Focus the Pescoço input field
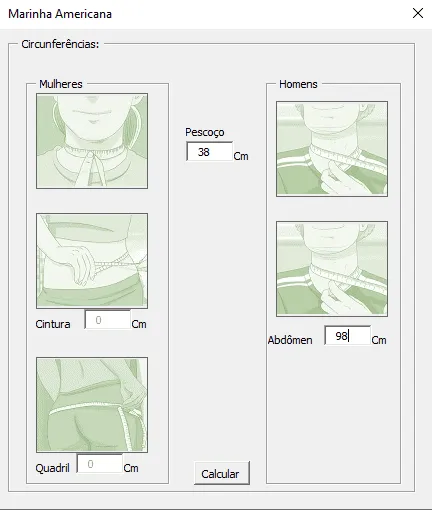Screen dimensions: 432x510 (x=210, y=151)
